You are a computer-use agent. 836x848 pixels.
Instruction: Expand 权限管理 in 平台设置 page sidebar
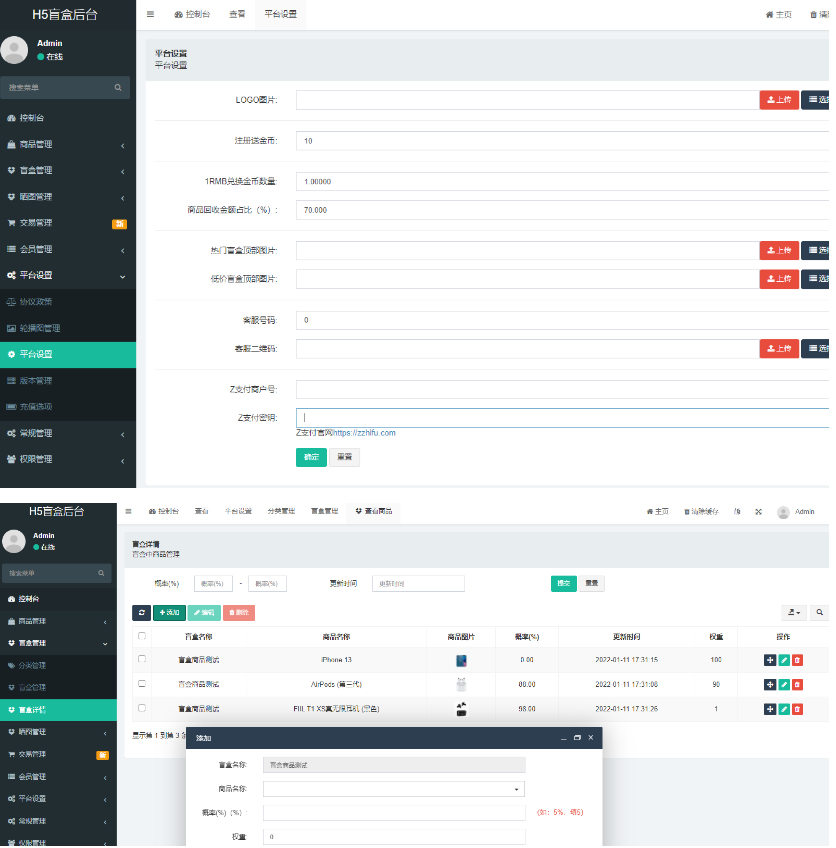click(68, 459)
